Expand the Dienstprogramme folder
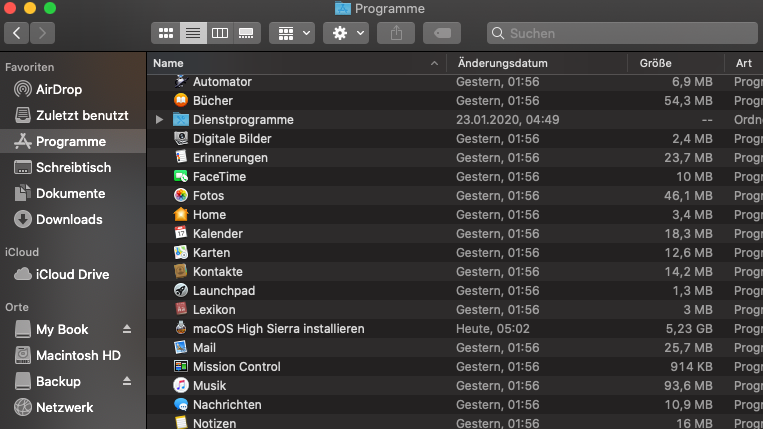Screen dimensions: 763x429 click(159, 120)
